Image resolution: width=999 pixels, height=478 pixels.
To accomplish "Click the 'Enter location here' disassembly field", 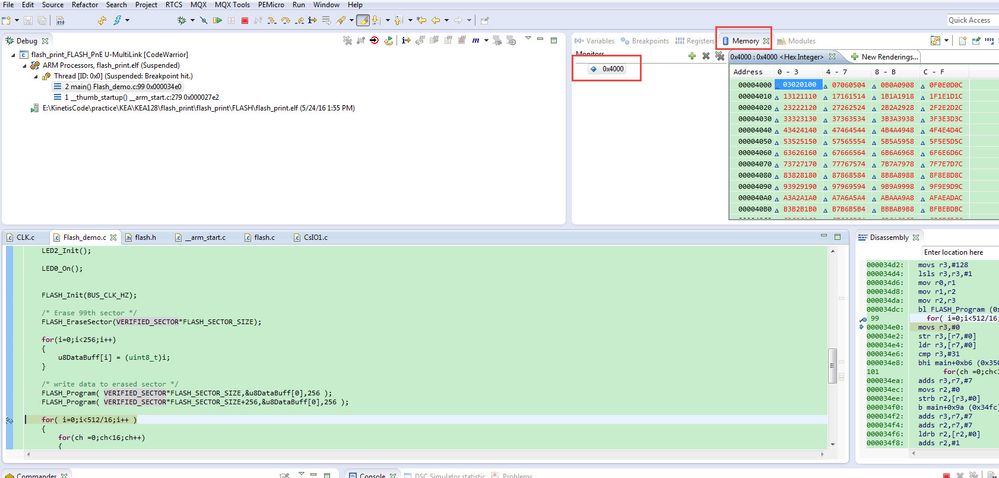I will [x=961, y=252].
